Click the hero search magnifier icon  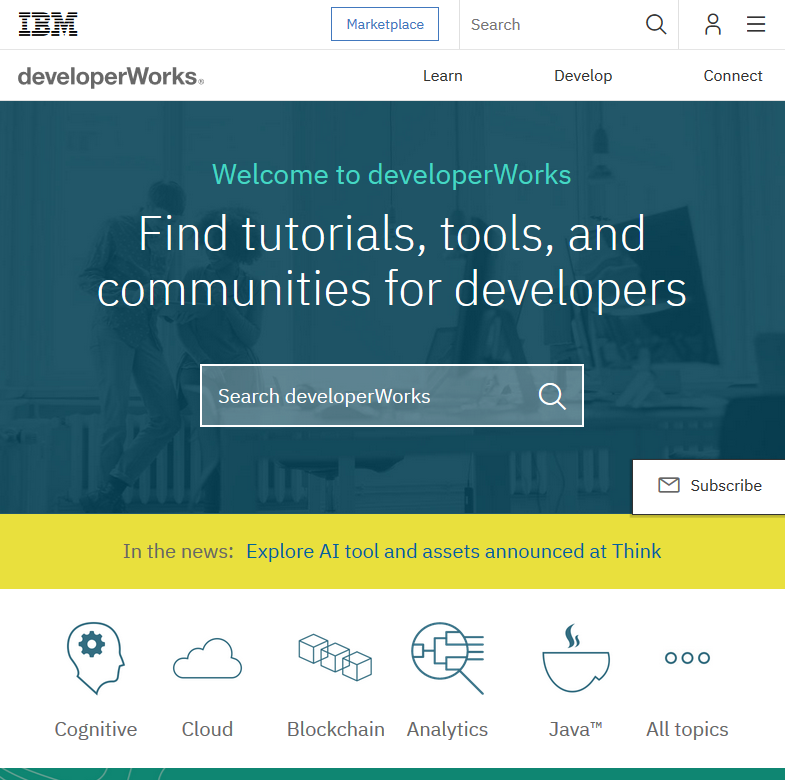pos(552,397)
